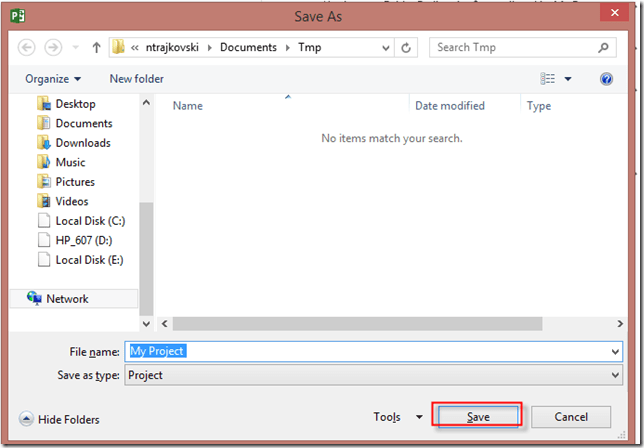Click the Refresh button in address bar
Screen dimensions: 644x448
pyautogui.click(x=407, y=47)
